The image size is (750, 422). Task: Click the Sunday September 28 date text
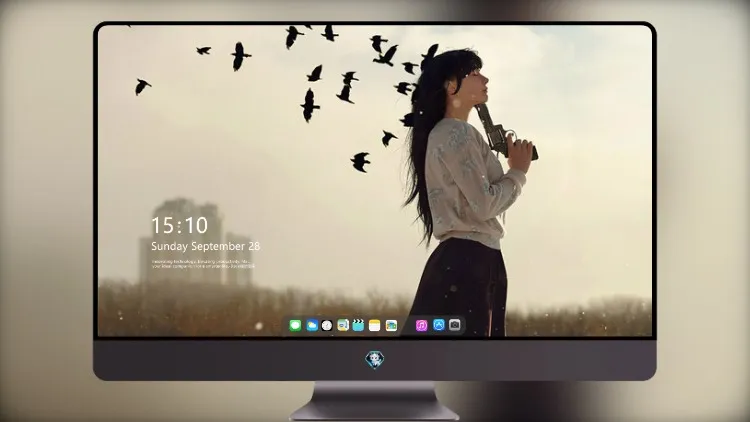(x=206, y=246)
